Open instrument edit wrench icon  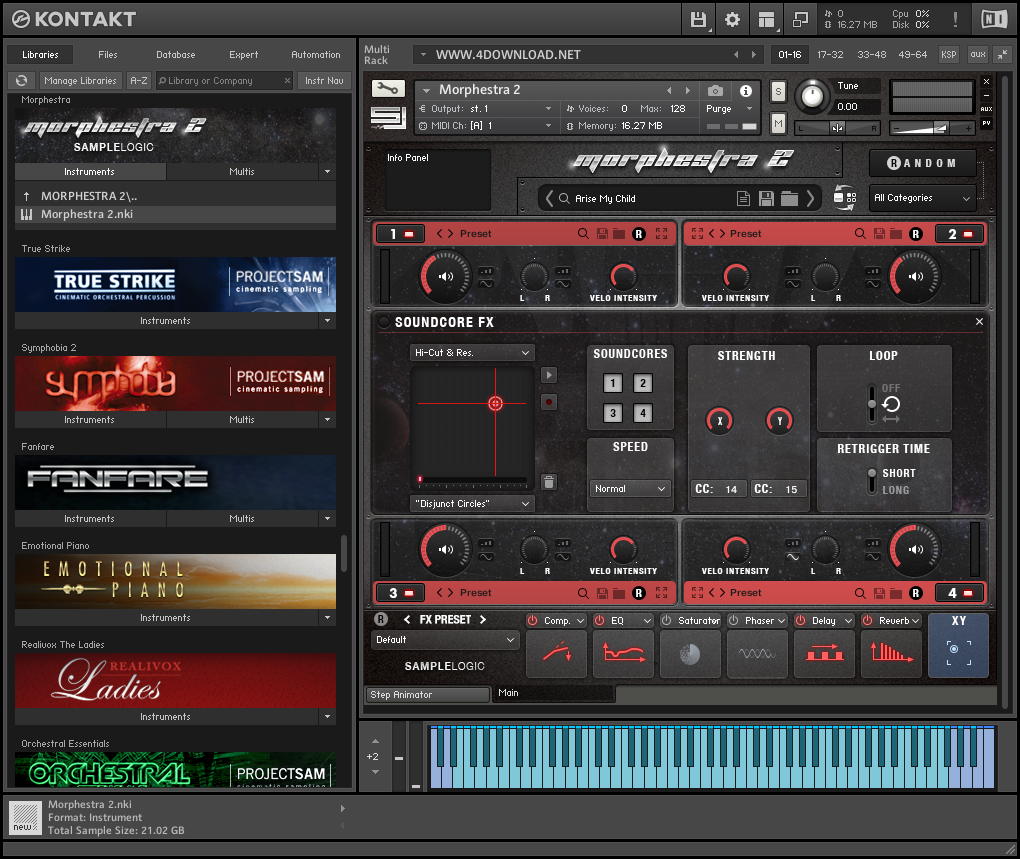click(x=388, y=88)
